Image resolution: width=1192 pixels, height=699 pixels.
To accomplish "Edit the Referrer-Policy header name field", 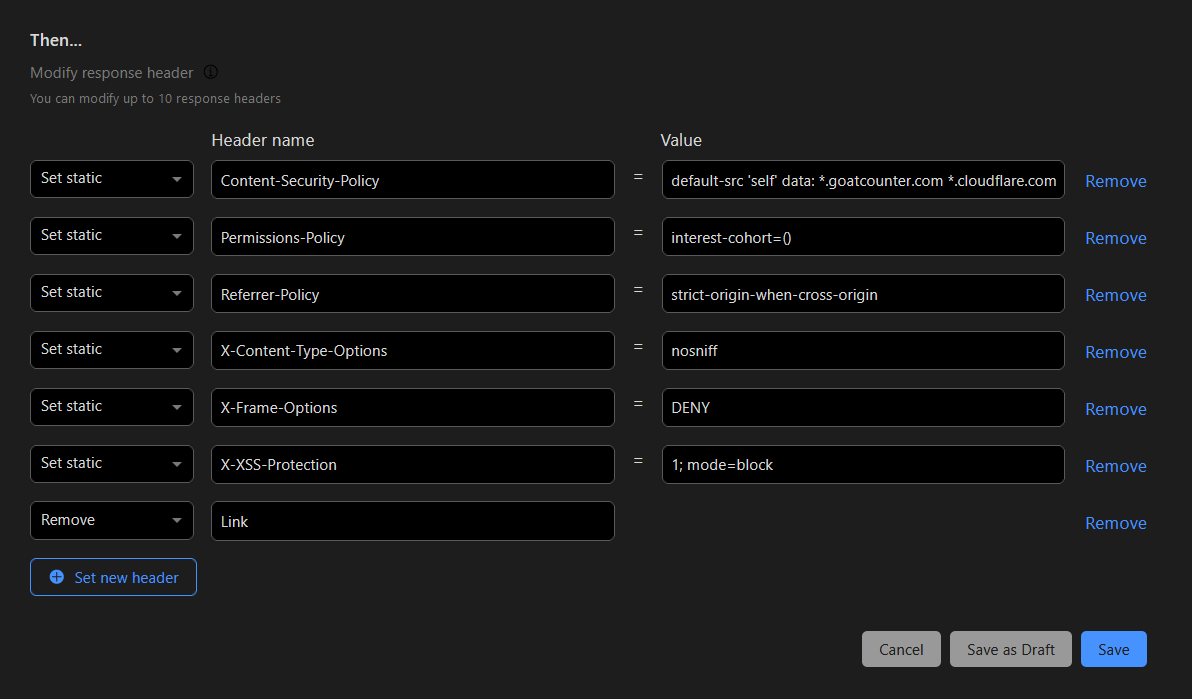I will click(x=413, y=294).
